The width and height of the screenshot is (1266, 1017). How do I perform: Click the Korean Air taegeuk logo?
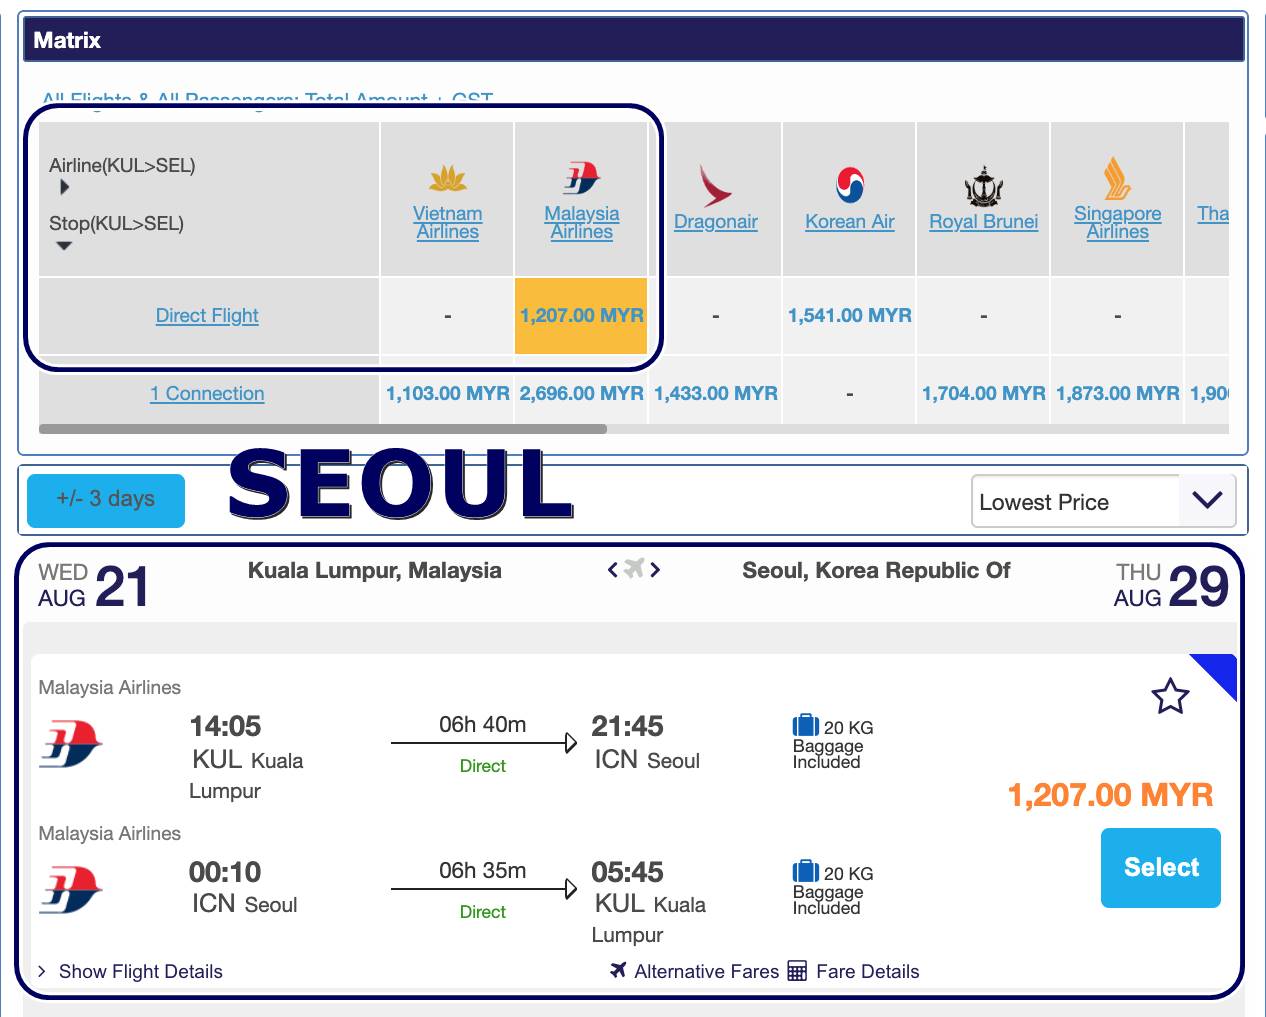[850, 185]
